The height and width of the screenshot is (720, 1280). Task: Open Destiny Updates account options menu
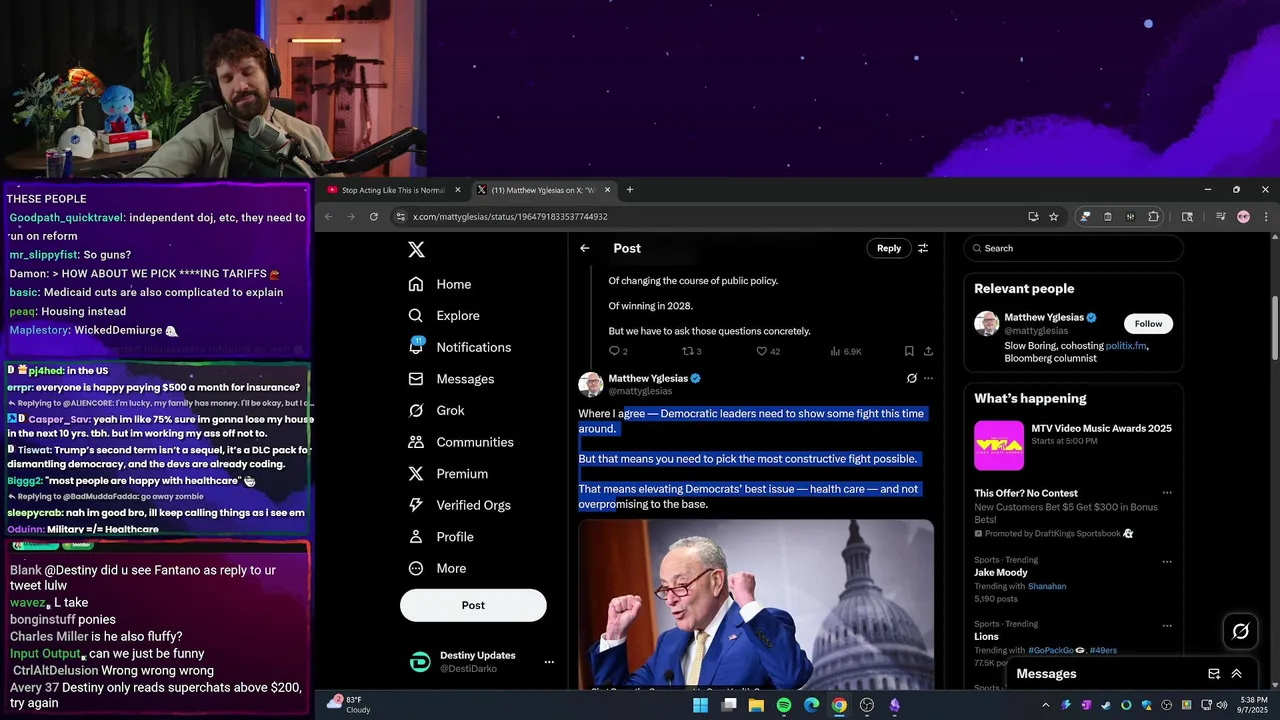pyautogui.click(x=548, y=662)
